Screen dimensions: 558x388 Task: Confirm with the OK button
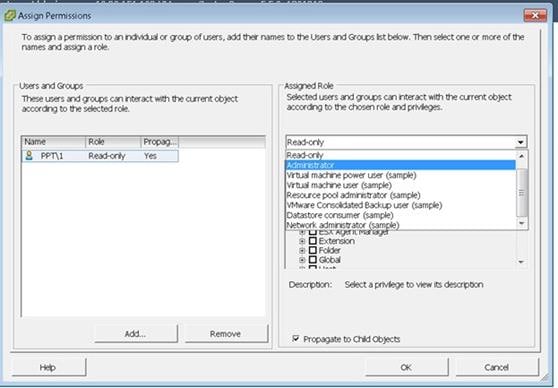[406, 367]
